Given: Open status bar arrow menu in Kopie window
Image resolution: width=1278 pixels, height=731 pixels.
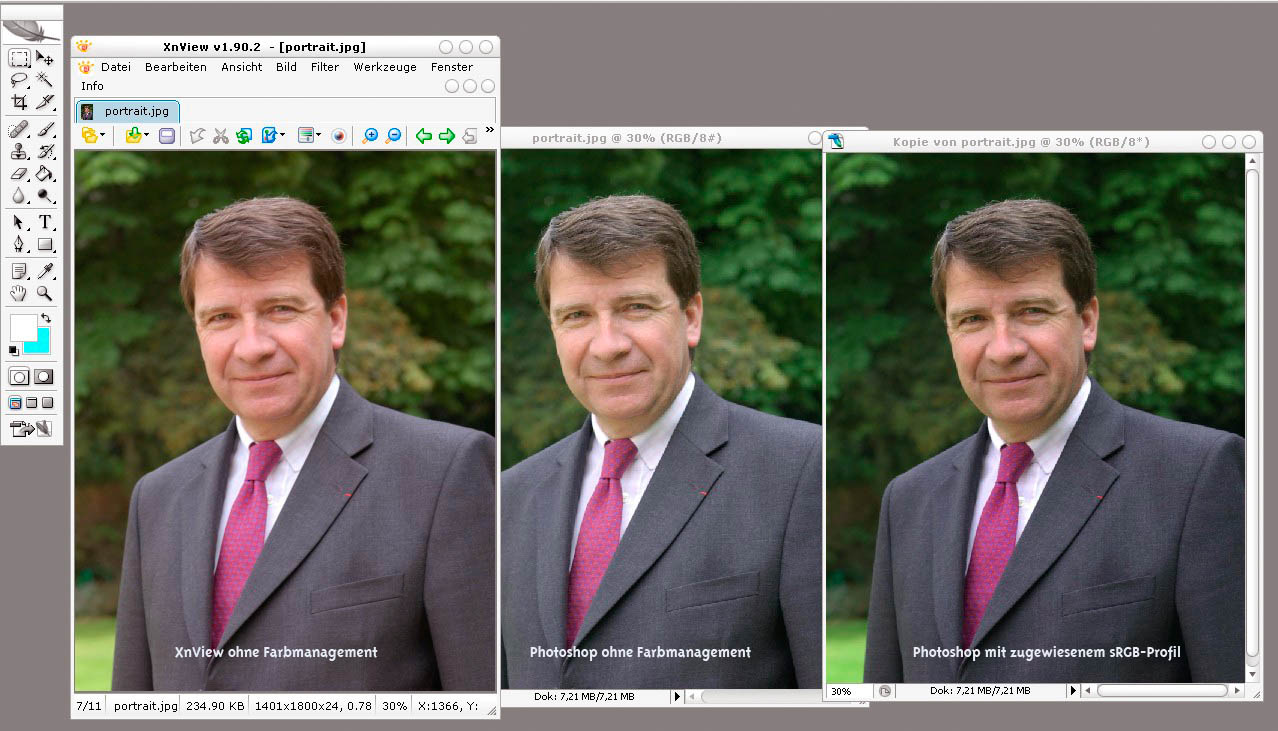Looking at the screenshot, I should pyautogui.click(x=1074, y=690).
